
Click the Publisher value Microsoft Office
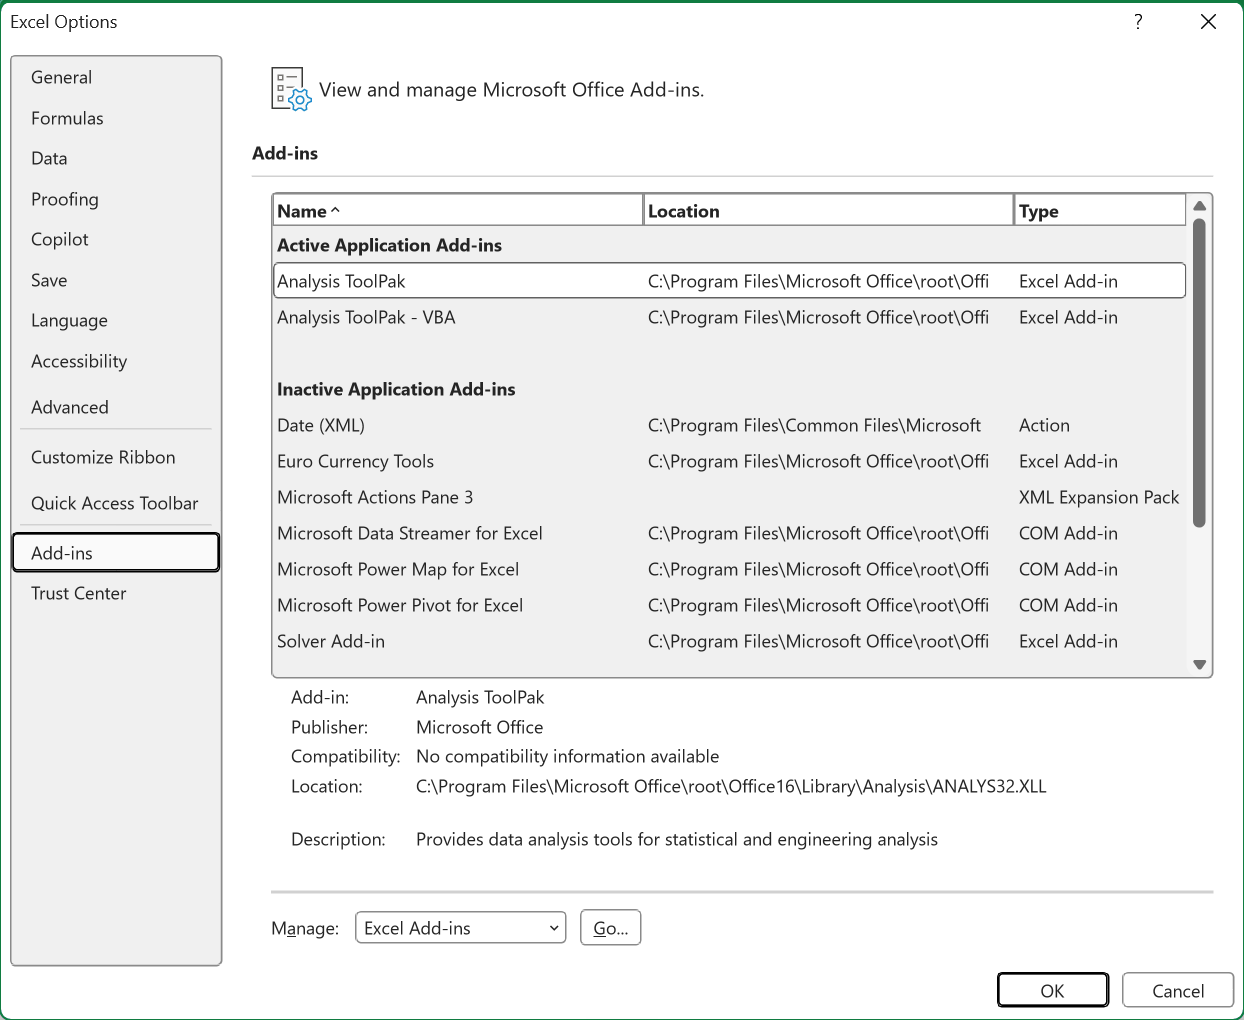pos(480,727)
